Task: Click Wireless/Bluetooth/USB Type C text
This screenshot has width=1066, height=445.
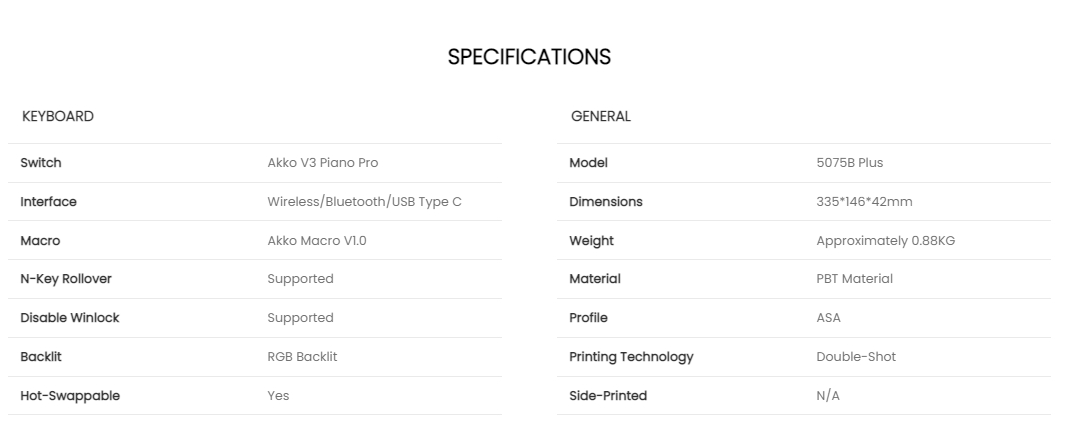Action: click(x=364, y=201)
